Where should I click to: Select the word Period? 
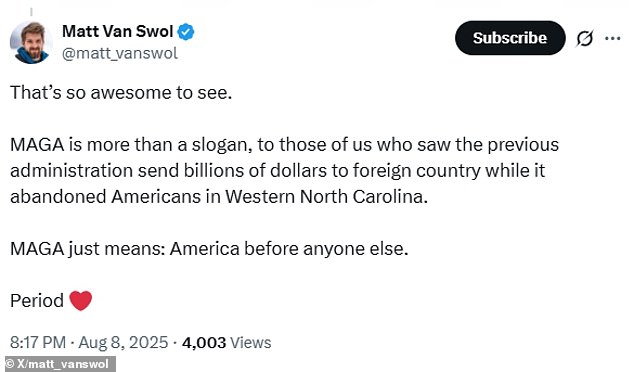(x=37, y=301)
